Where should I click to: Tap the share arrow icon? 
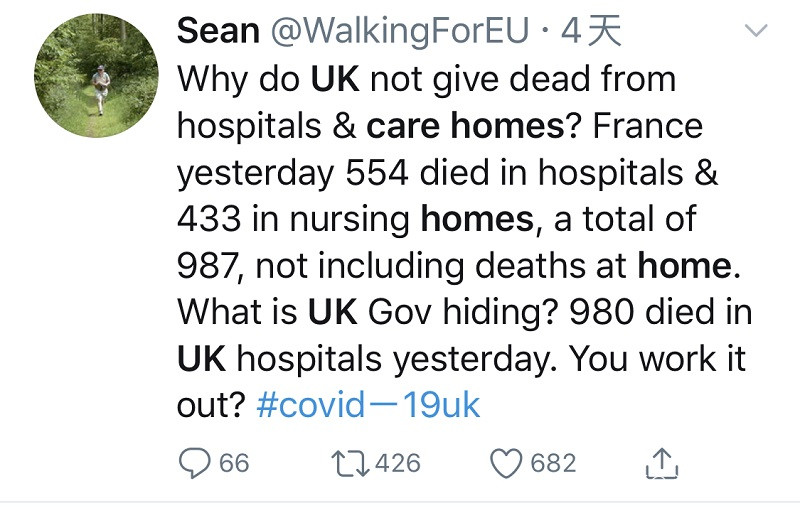(663, 463)
